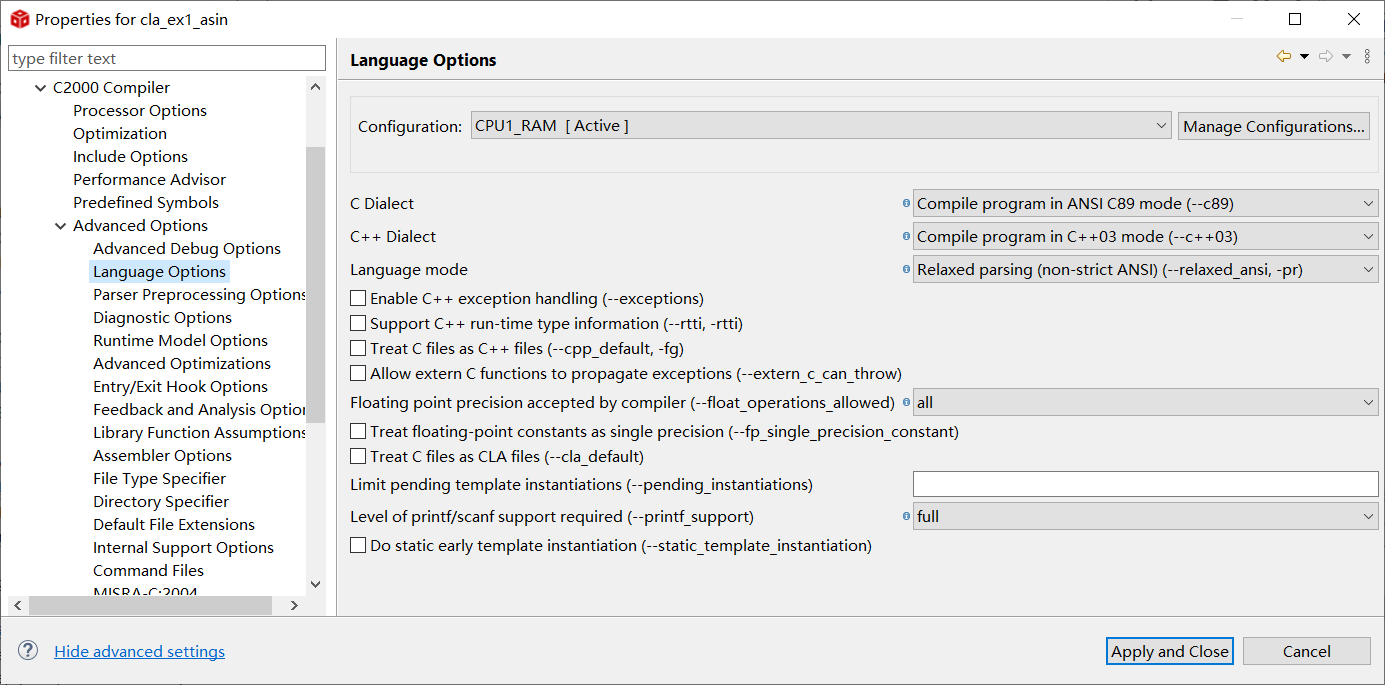The image size is (1385, 685).
Task: Select Advanced Optimizations in tree
Action: 182,363
